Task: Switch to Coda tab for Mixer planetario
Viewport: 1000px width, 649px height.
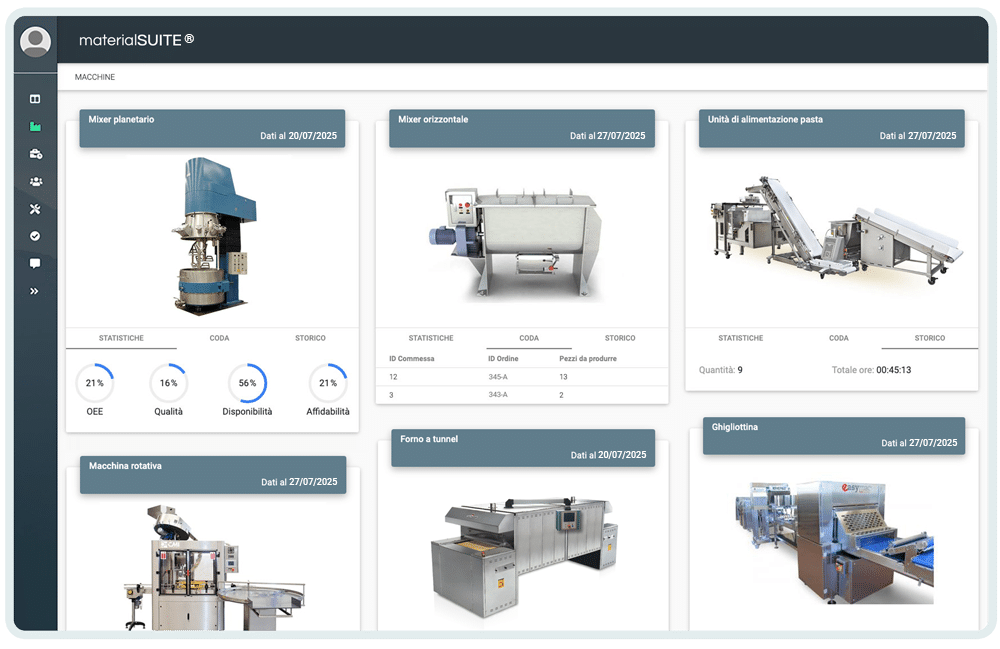Action: click(219, 338)
